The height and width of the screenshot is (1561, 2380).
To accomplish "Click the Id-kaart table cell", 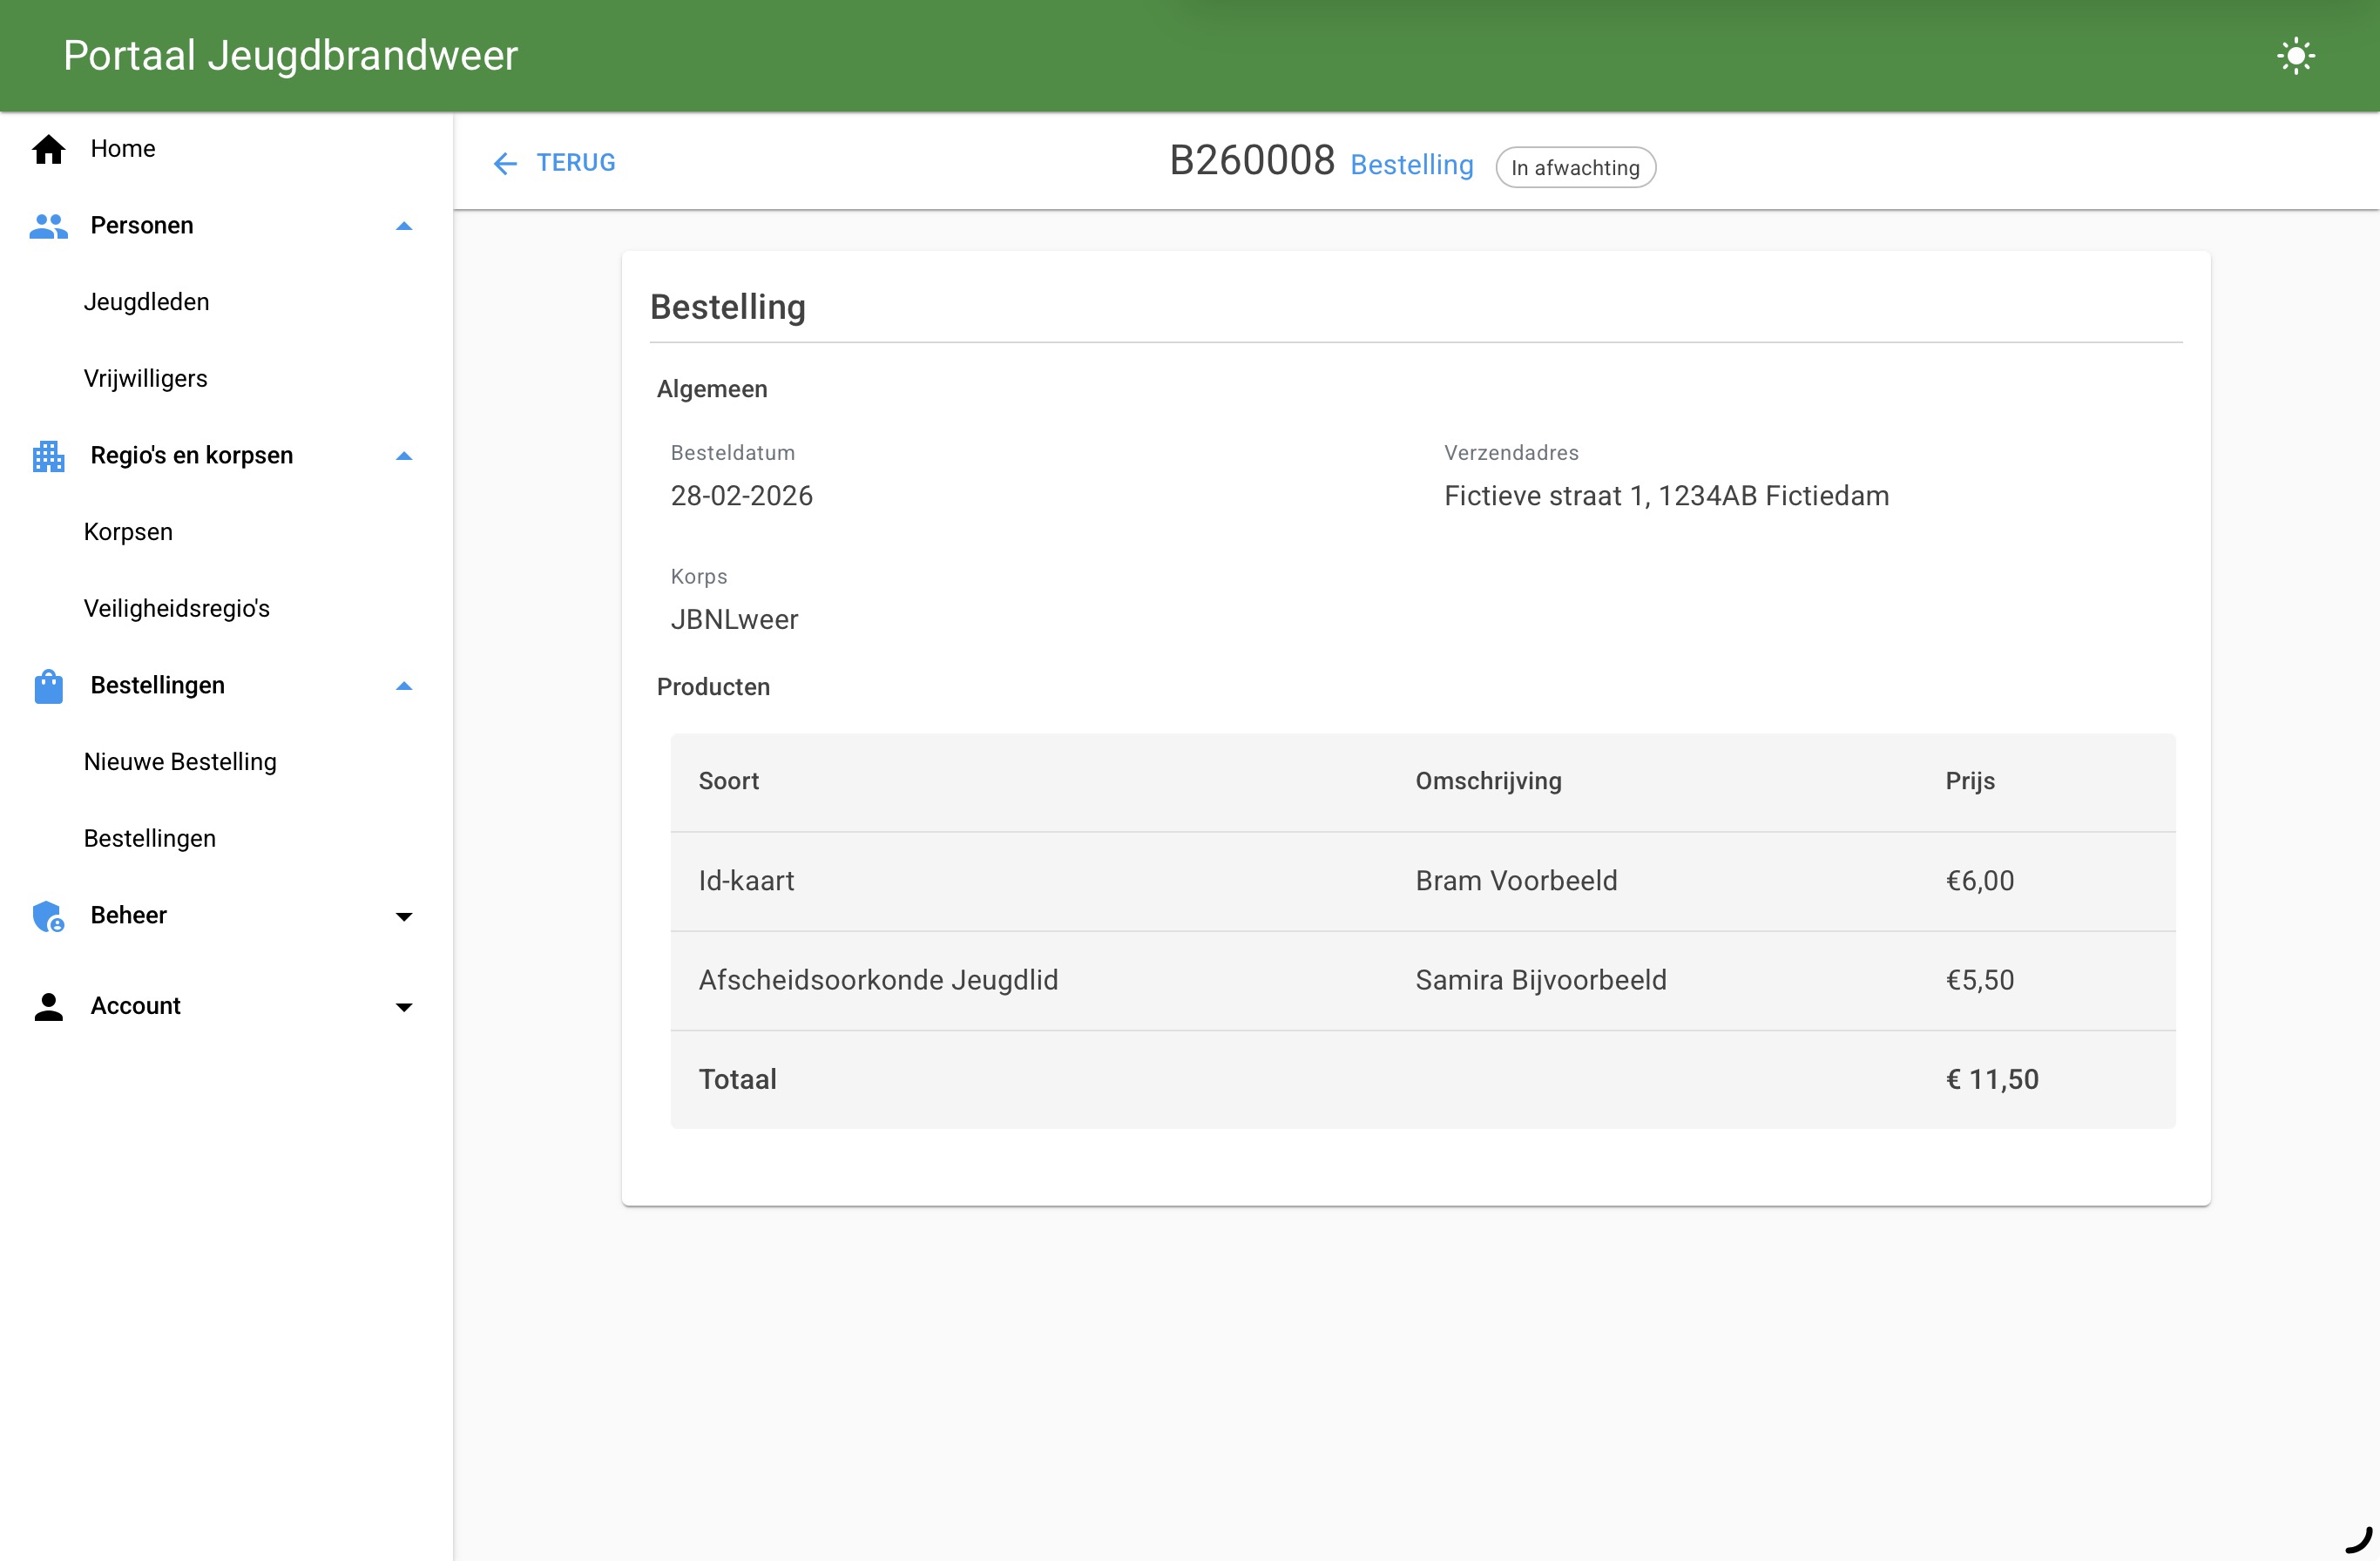I will [x=746, y=881].
